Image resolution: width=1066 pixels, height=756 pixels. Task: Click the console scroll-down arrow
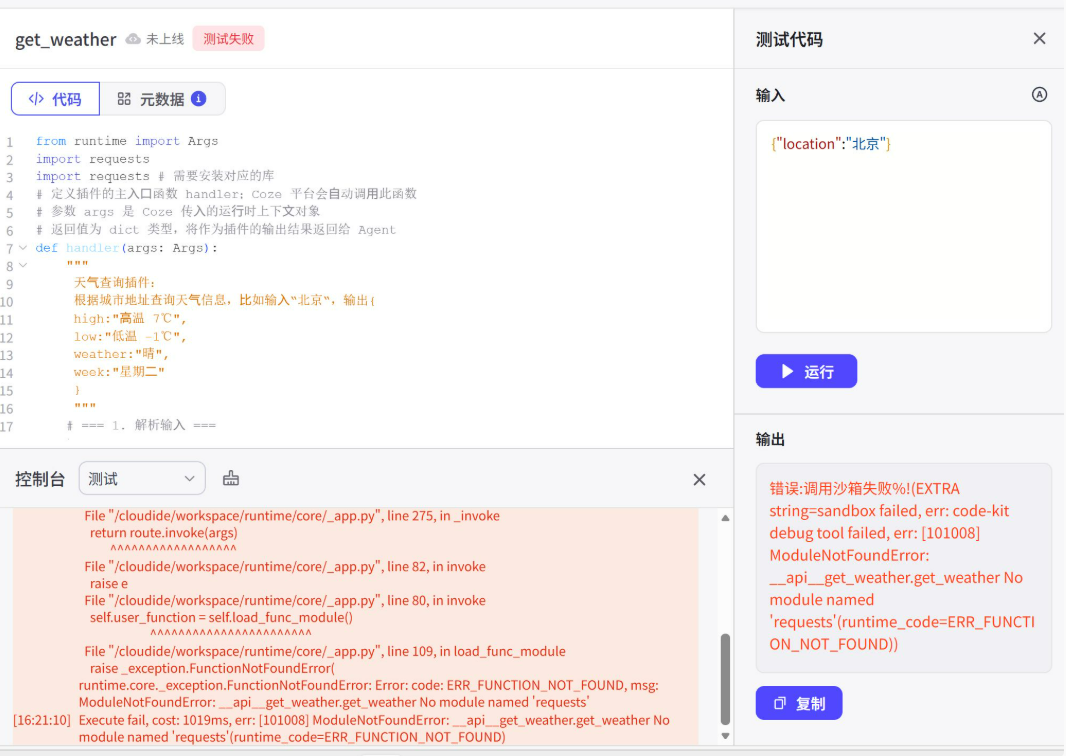pyautogui.click(x=725, y=736)
